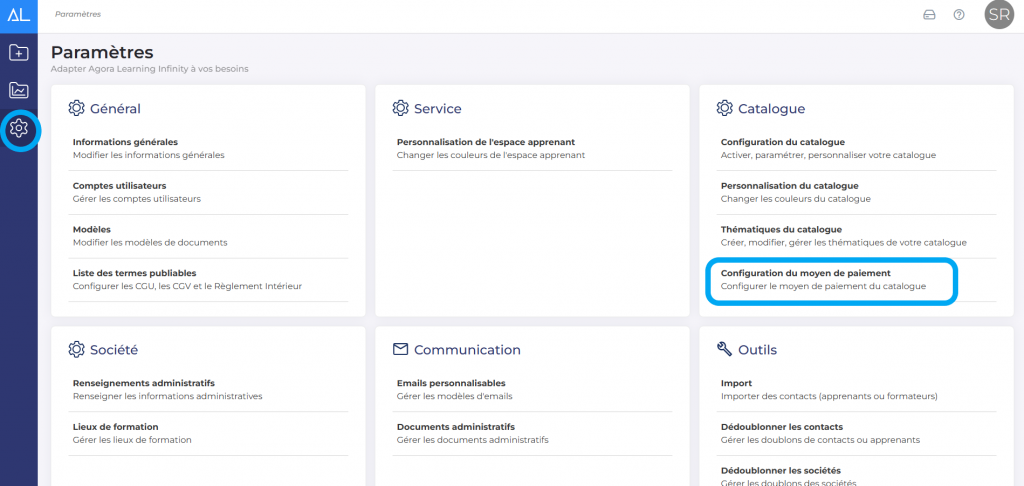
Task: Click the Paramètres breadcrumb in header
Action: click(x=78, y=15)
